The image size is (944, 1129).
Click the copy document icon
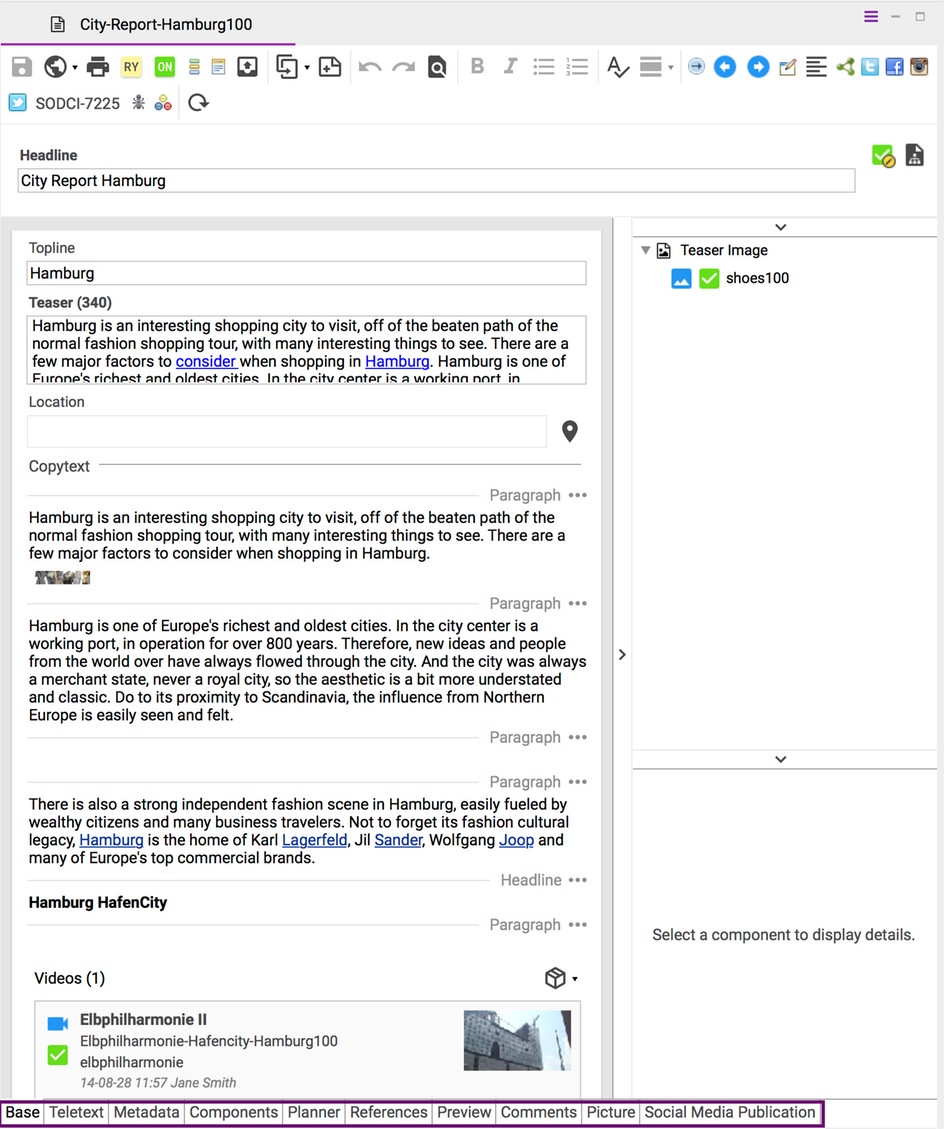point(287,67)
